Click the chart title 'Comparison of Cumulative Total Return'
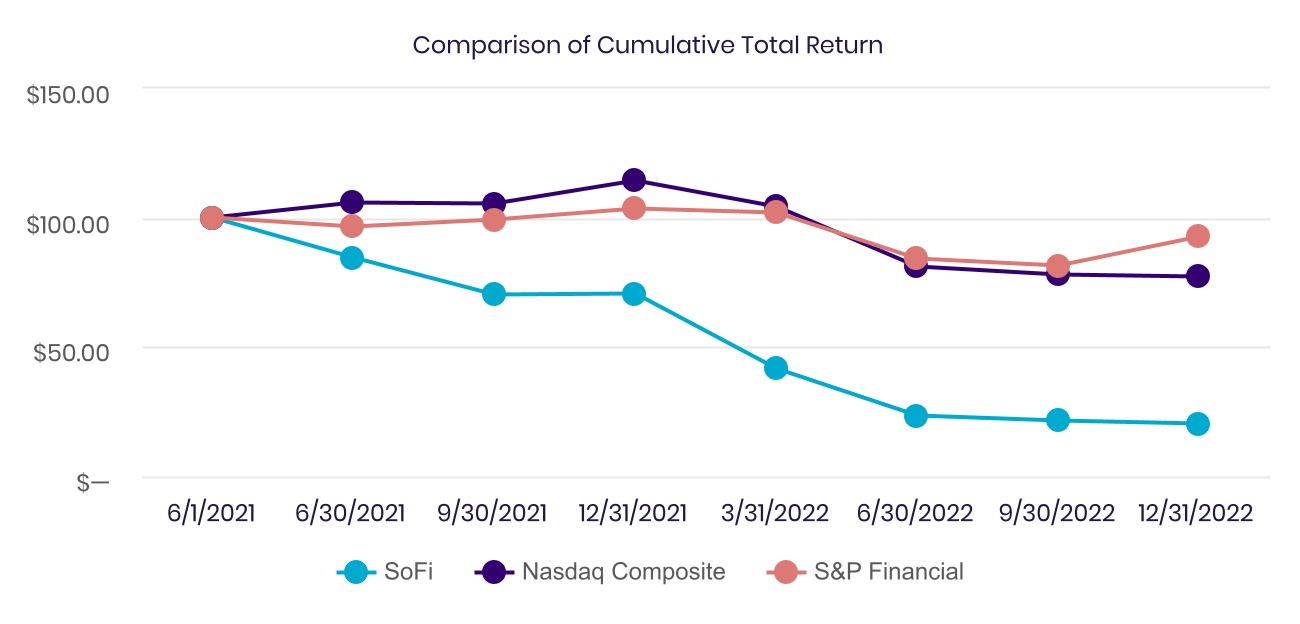This screenshot has height=624, width=1300. 648,46
